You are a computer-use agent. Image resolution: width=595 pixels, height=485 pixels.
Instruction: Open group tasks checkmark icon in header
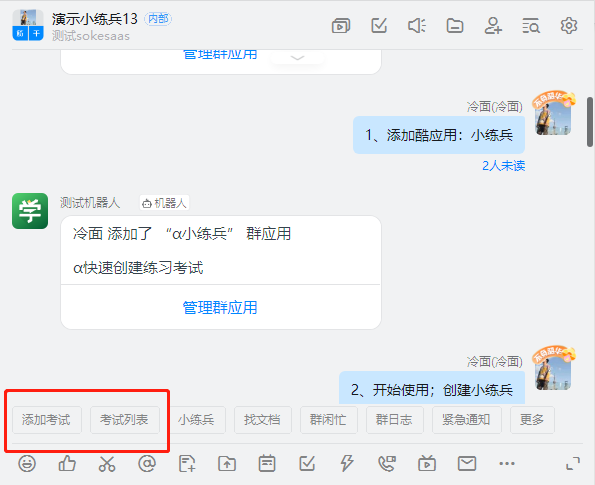(379, 26)
